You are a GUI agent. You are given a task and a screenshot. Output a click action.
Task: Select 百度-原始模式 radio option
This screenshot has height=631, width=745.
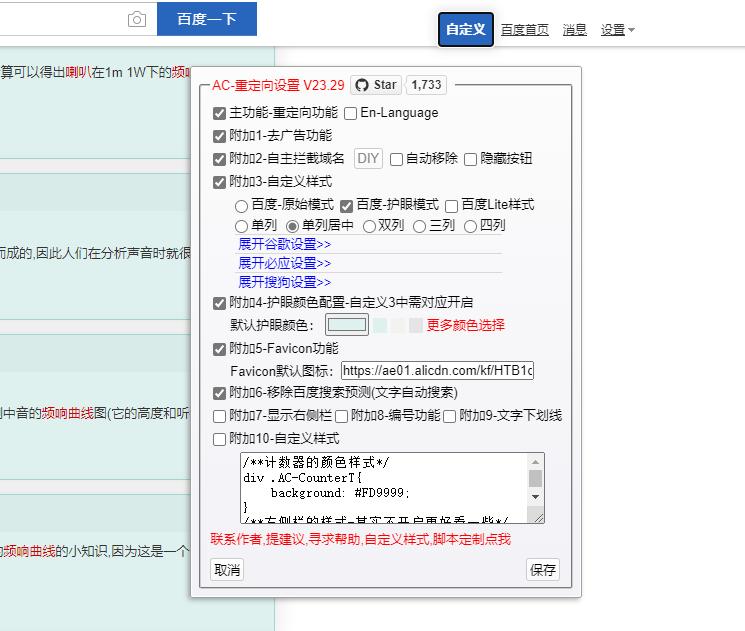(x=241, y=206)
